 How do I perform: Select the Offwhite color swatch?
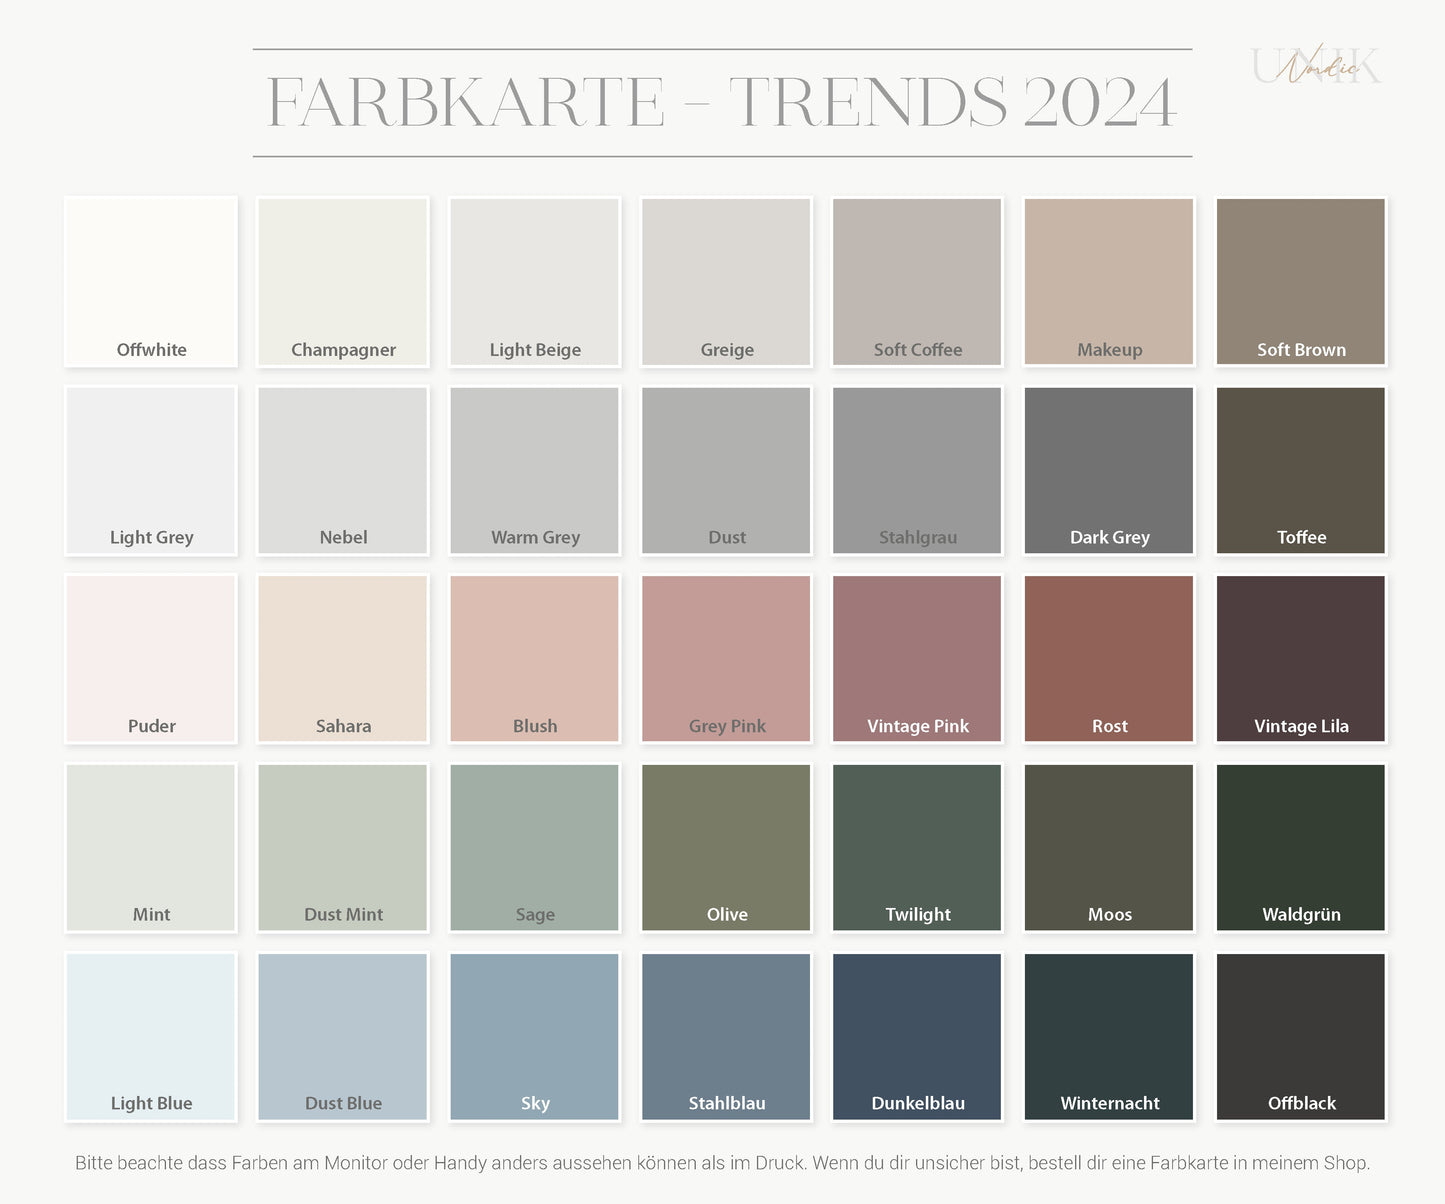point(151,281)
